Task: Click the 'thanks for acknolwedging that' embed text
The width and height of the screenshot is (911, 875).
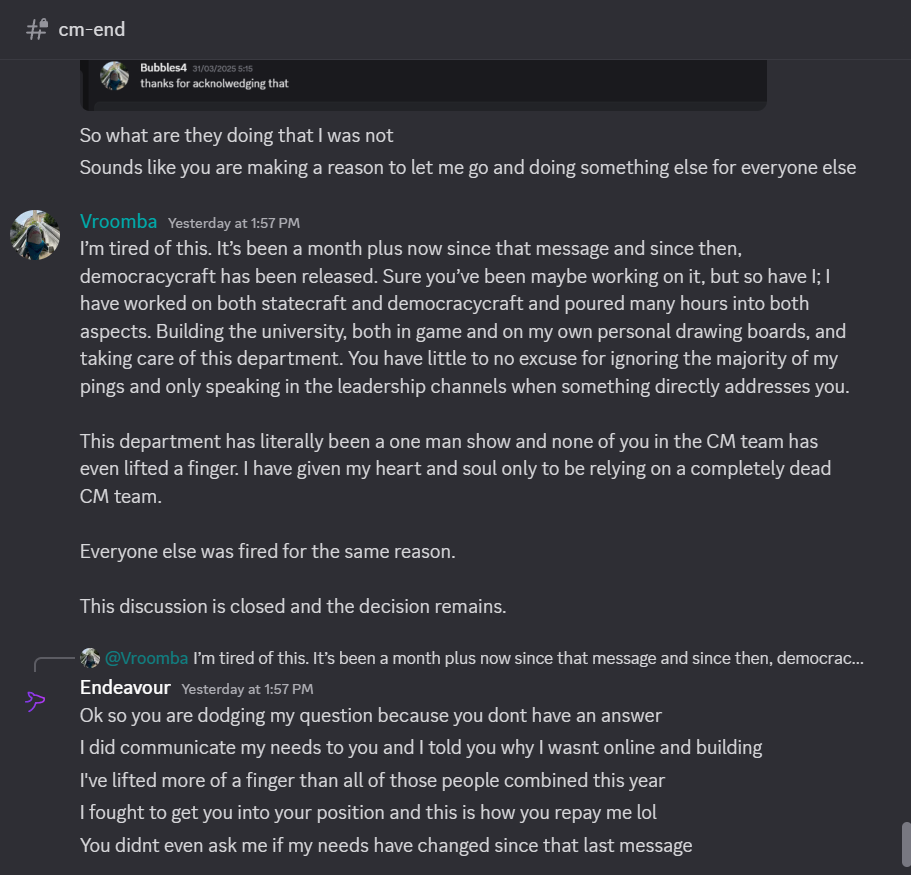Action: coord(214,83)
